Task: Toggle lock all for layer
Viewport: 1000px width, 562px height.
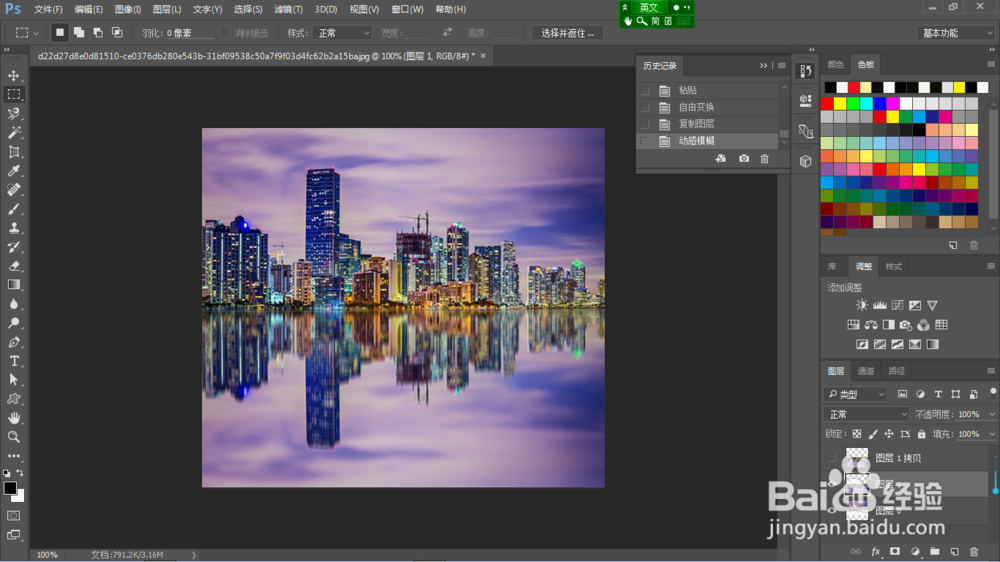Action: click(x=922, y=434)
